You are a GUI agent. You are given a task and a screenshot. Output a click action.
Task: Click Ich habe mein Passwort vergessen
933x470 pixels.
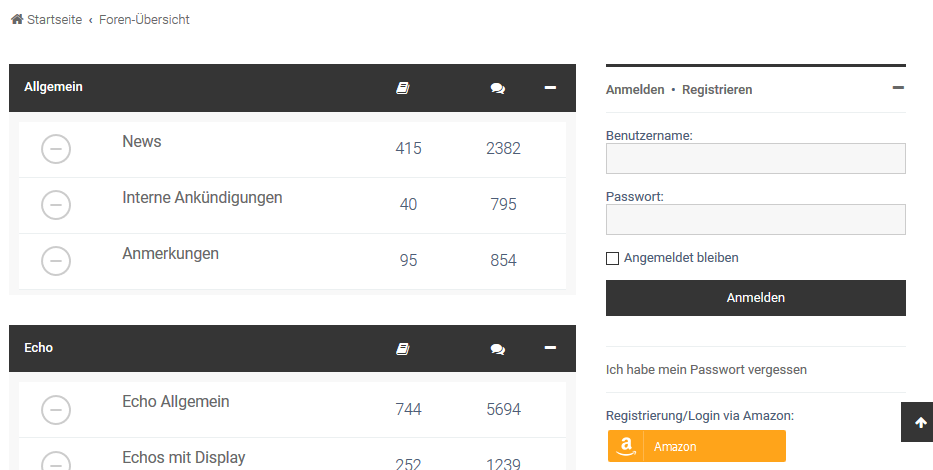click(x=706, y=370)
